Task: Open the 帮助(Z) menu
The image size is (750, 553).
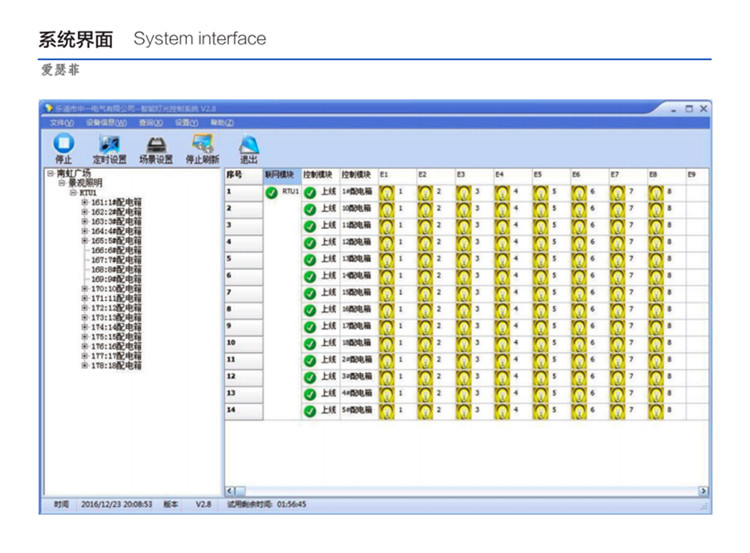Action: pyautogui.click(x=222, y=123)
